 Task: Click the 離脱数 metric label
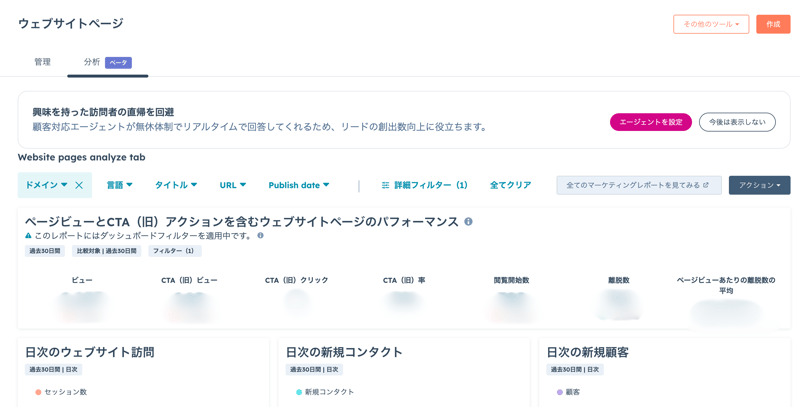click(619, 280)
